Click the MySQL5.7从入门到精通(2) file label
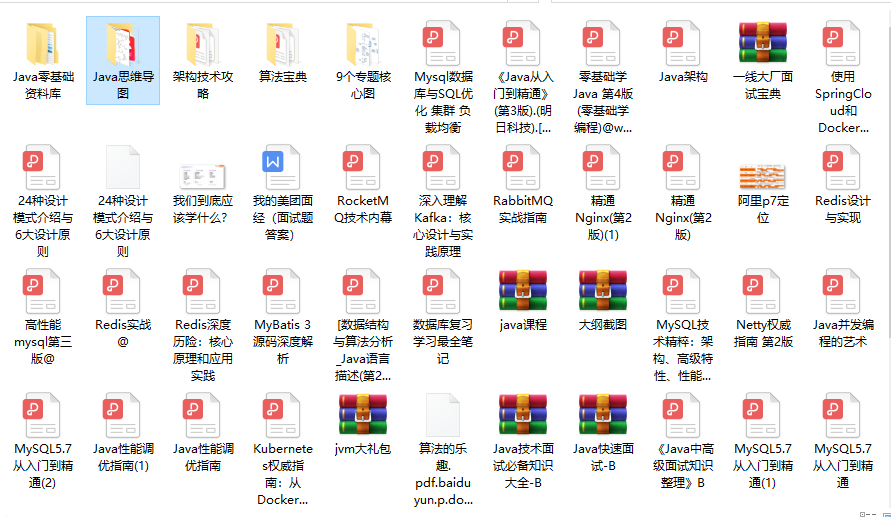 coord(43,465)
